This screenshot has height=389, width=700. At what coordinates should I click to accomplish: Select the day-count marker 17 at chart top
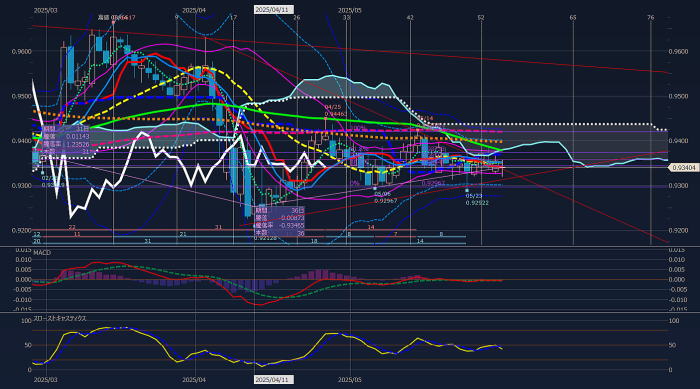tap(233, 17)
